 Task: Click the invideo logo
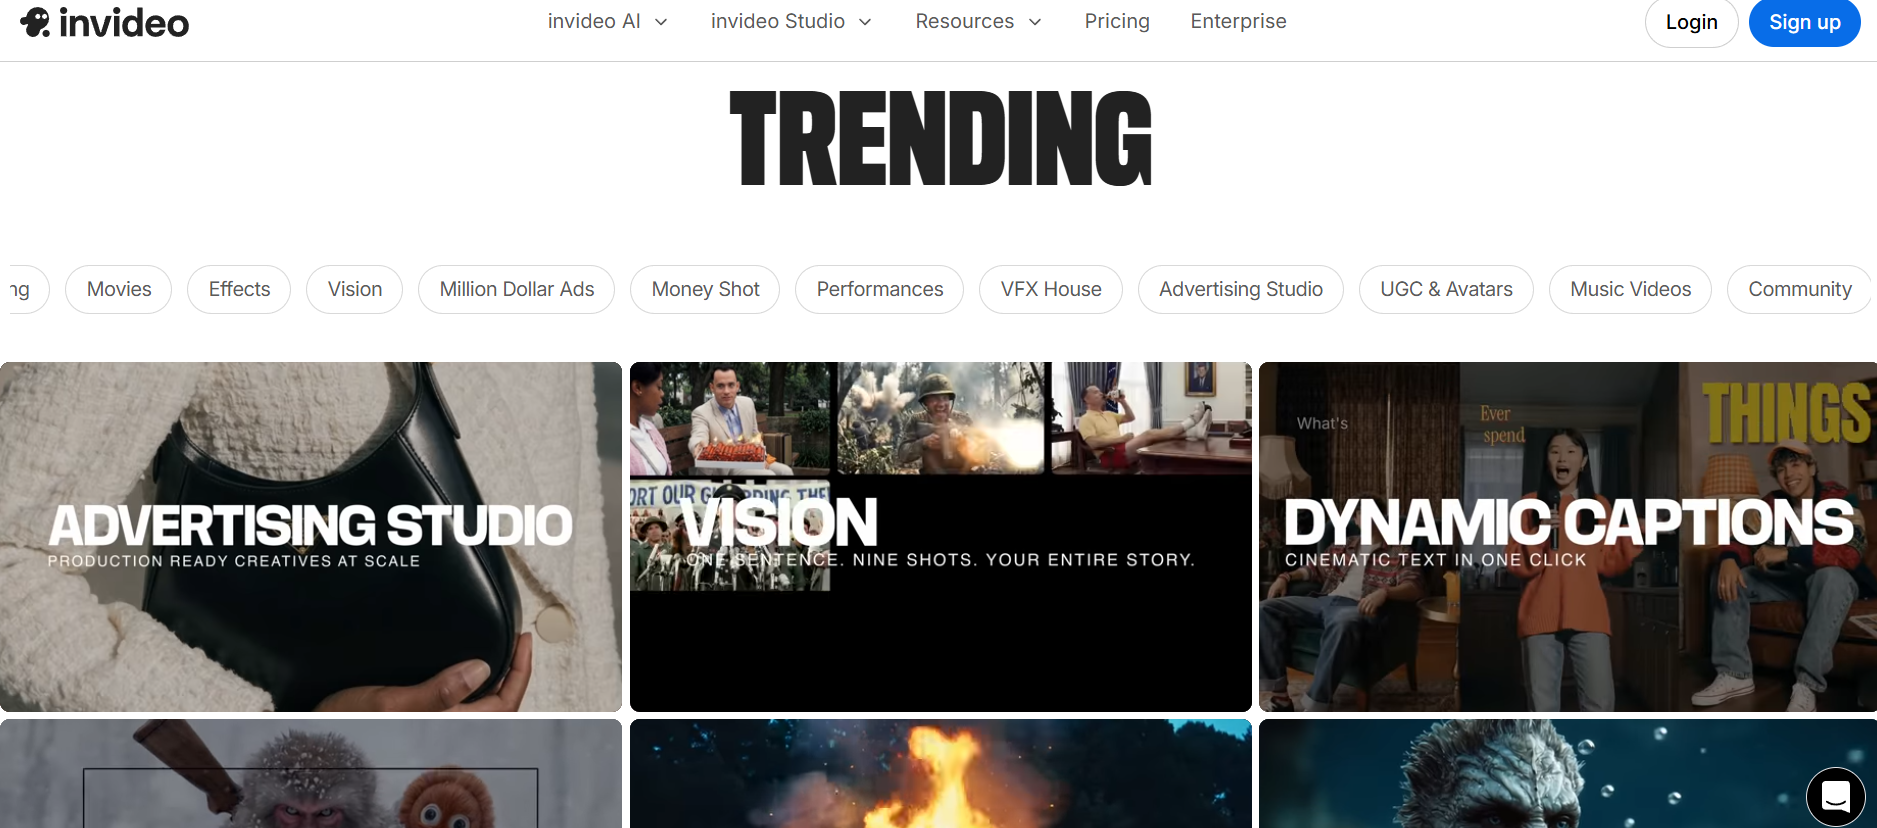104,22
